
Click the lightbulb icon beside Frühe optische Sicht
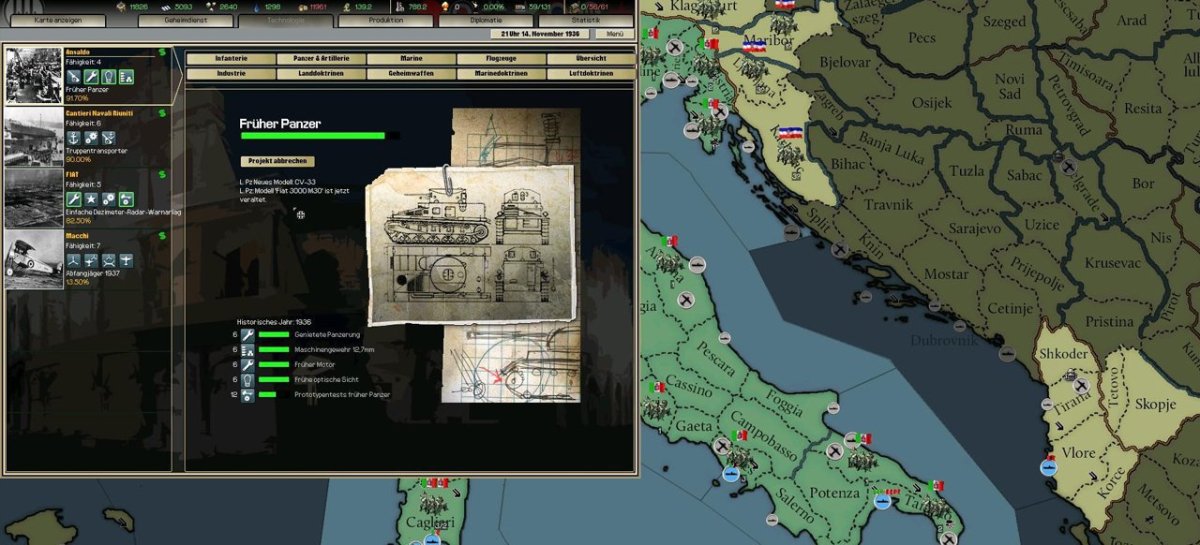(x=247, y=379)
